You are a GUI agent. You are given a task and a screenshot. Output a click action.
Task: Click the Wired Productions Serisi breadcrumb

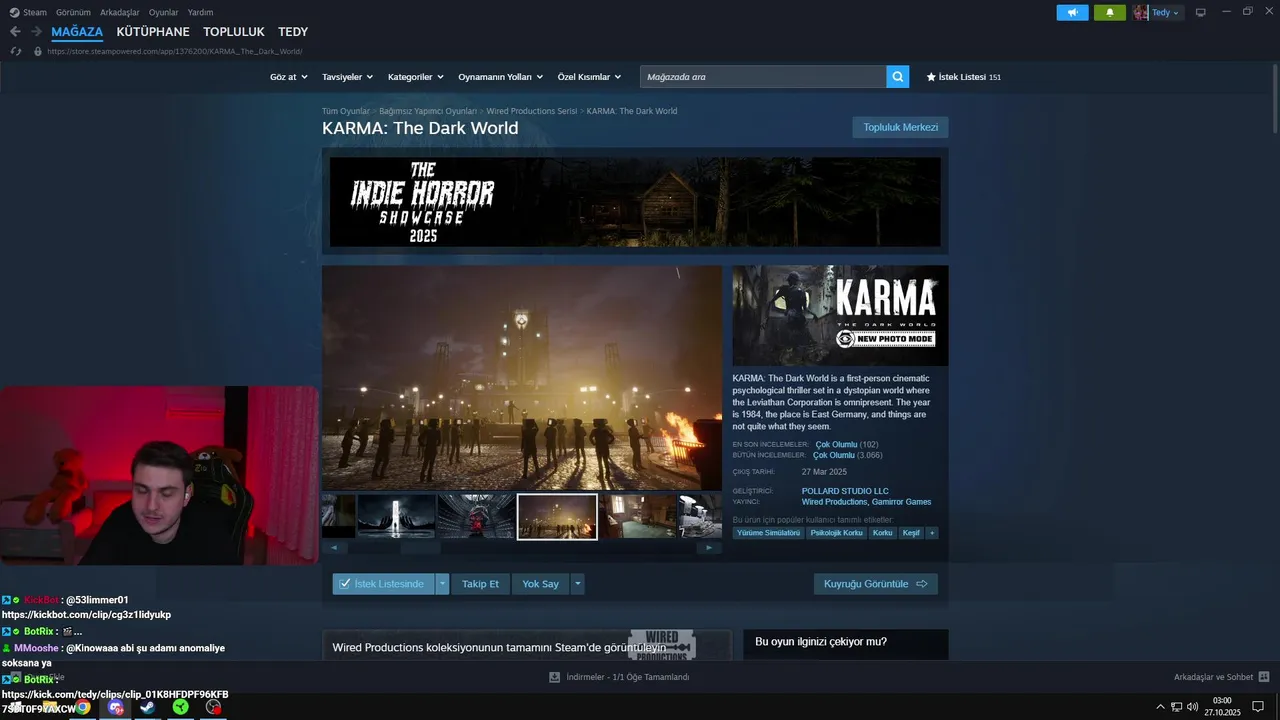coord(532,111)
